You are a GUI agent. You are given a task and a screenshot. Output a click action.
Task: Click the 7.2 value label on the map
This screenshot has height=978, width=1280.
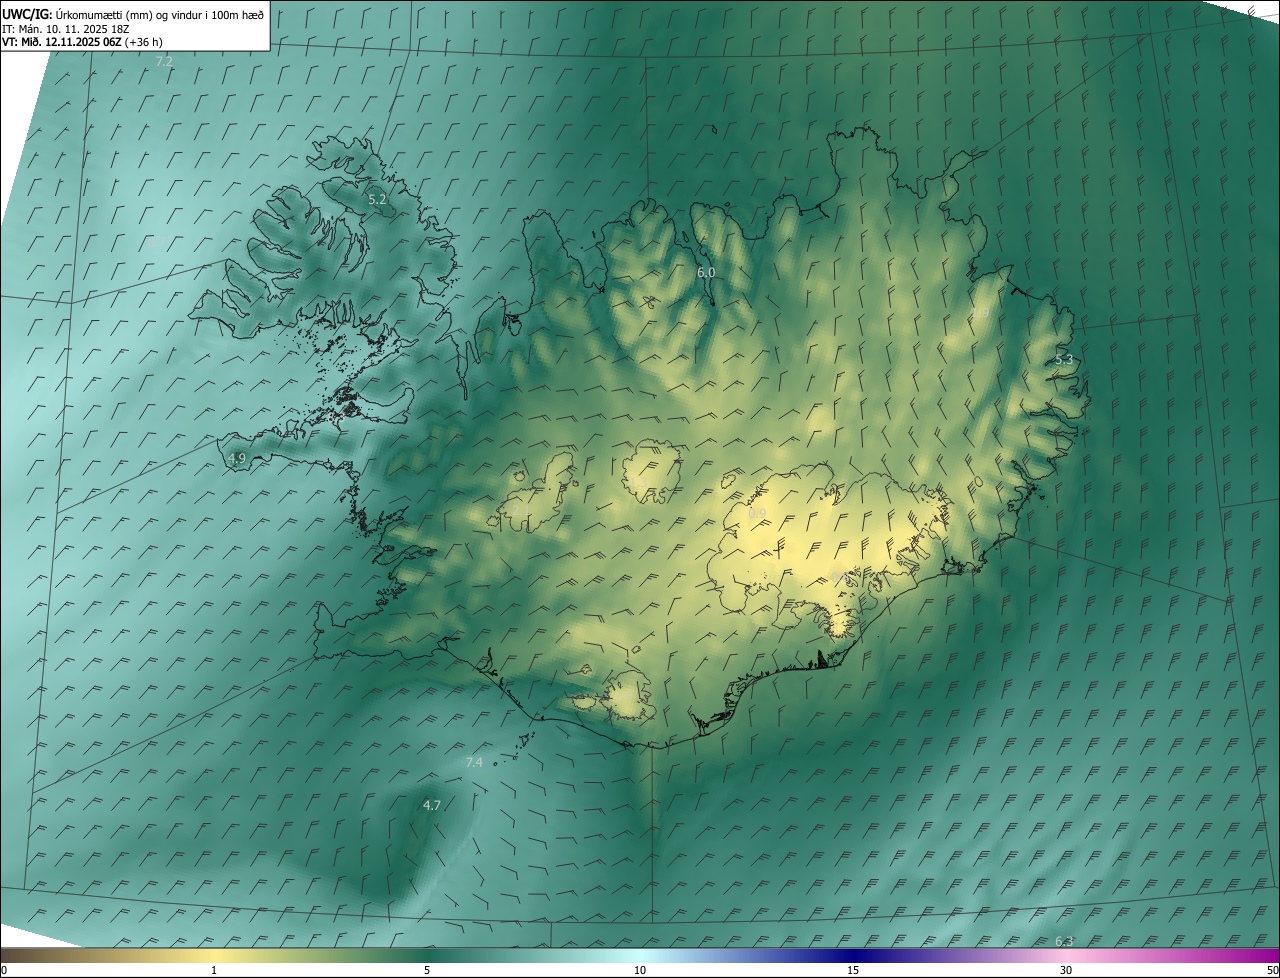coord(164,62)
